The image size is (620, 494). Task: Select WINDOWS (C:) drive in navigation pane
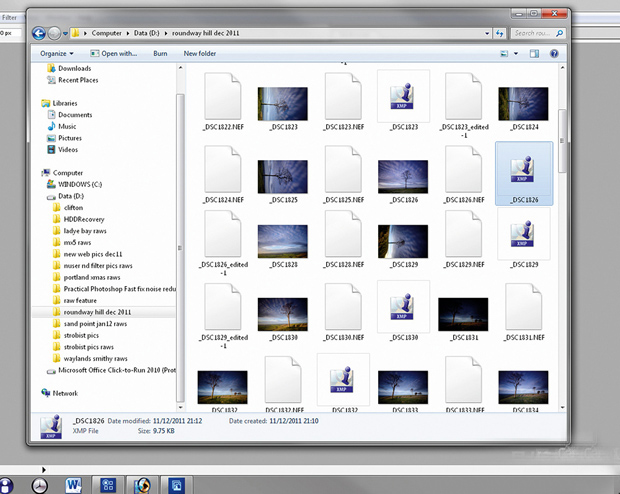coord(81,185)
